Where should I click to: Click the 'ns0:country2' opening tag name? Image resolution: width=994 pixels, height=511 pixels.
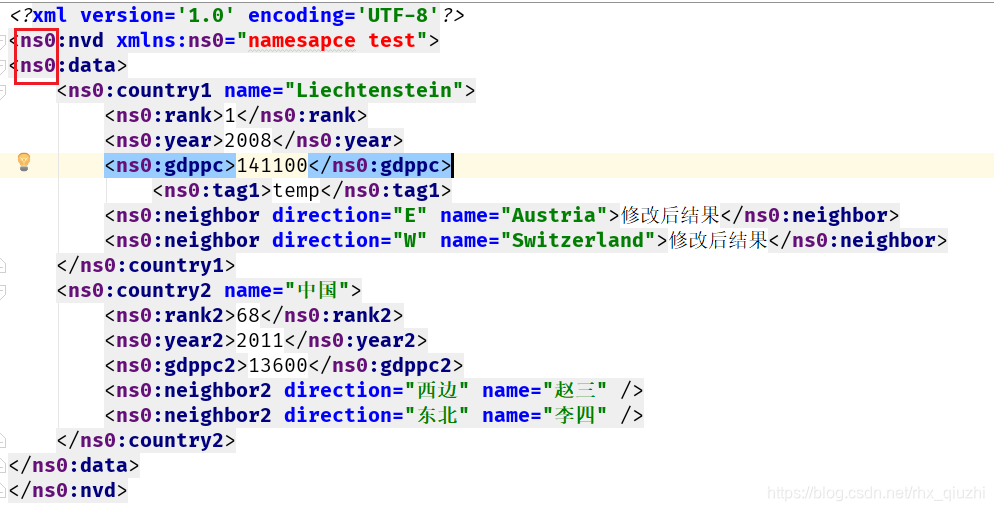click(x=139, y=291)
